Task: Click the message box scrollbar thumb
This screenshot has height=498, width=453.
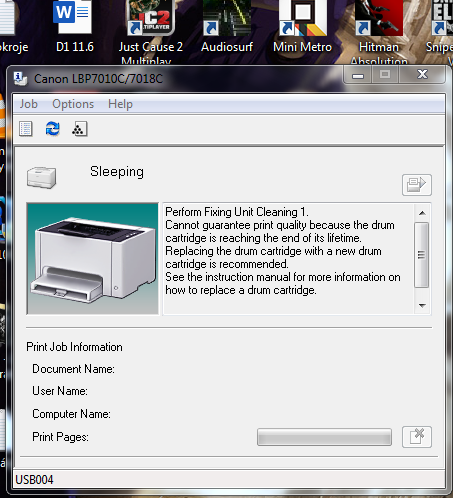Action: pos(421,255)
